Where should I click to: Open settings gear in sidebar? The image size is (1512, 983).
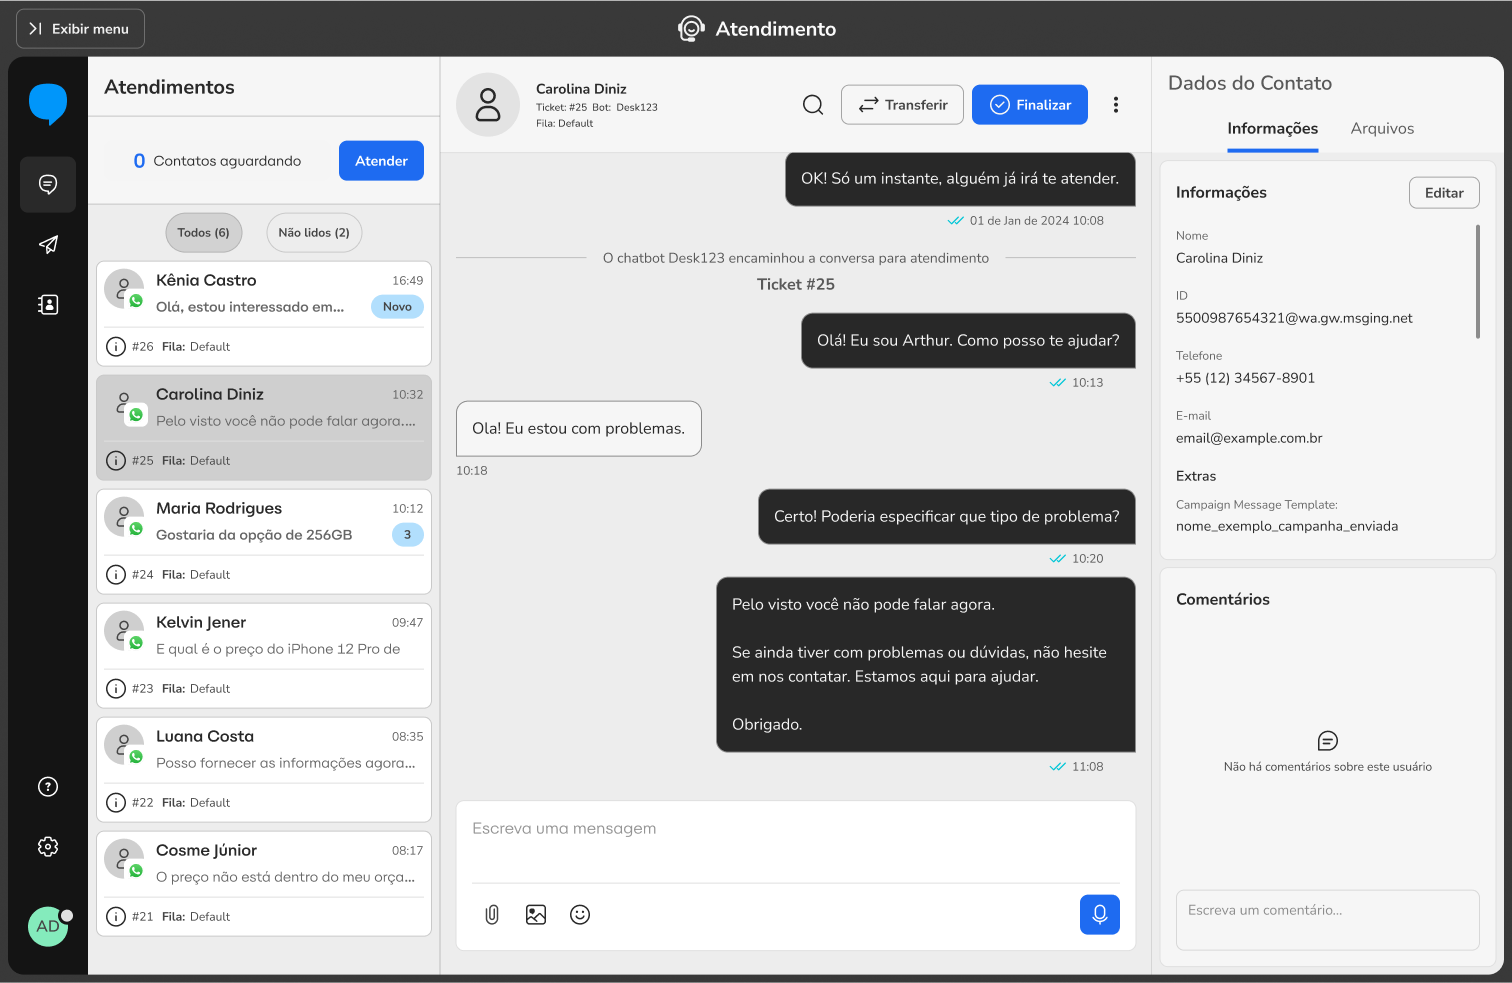(48, 846)
